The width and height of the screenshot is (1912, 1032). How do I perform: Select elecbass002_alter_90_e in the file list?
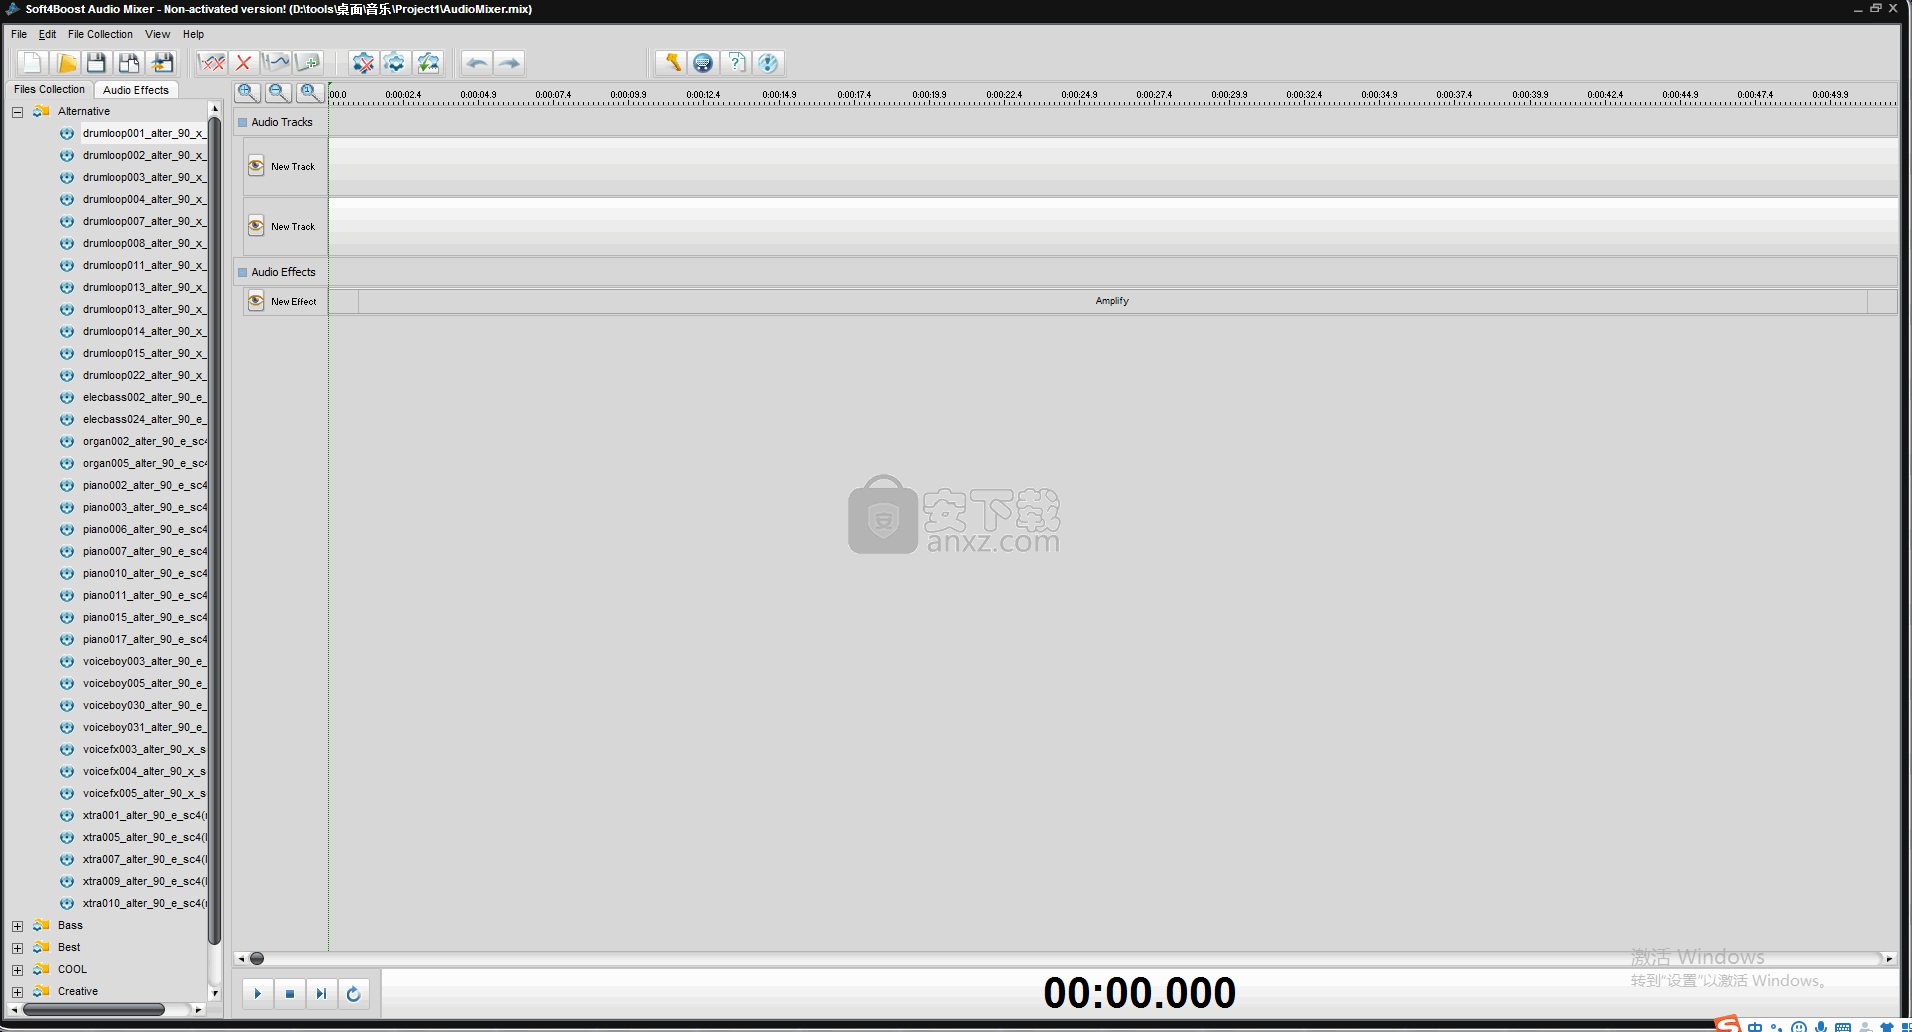coord(144,398)
